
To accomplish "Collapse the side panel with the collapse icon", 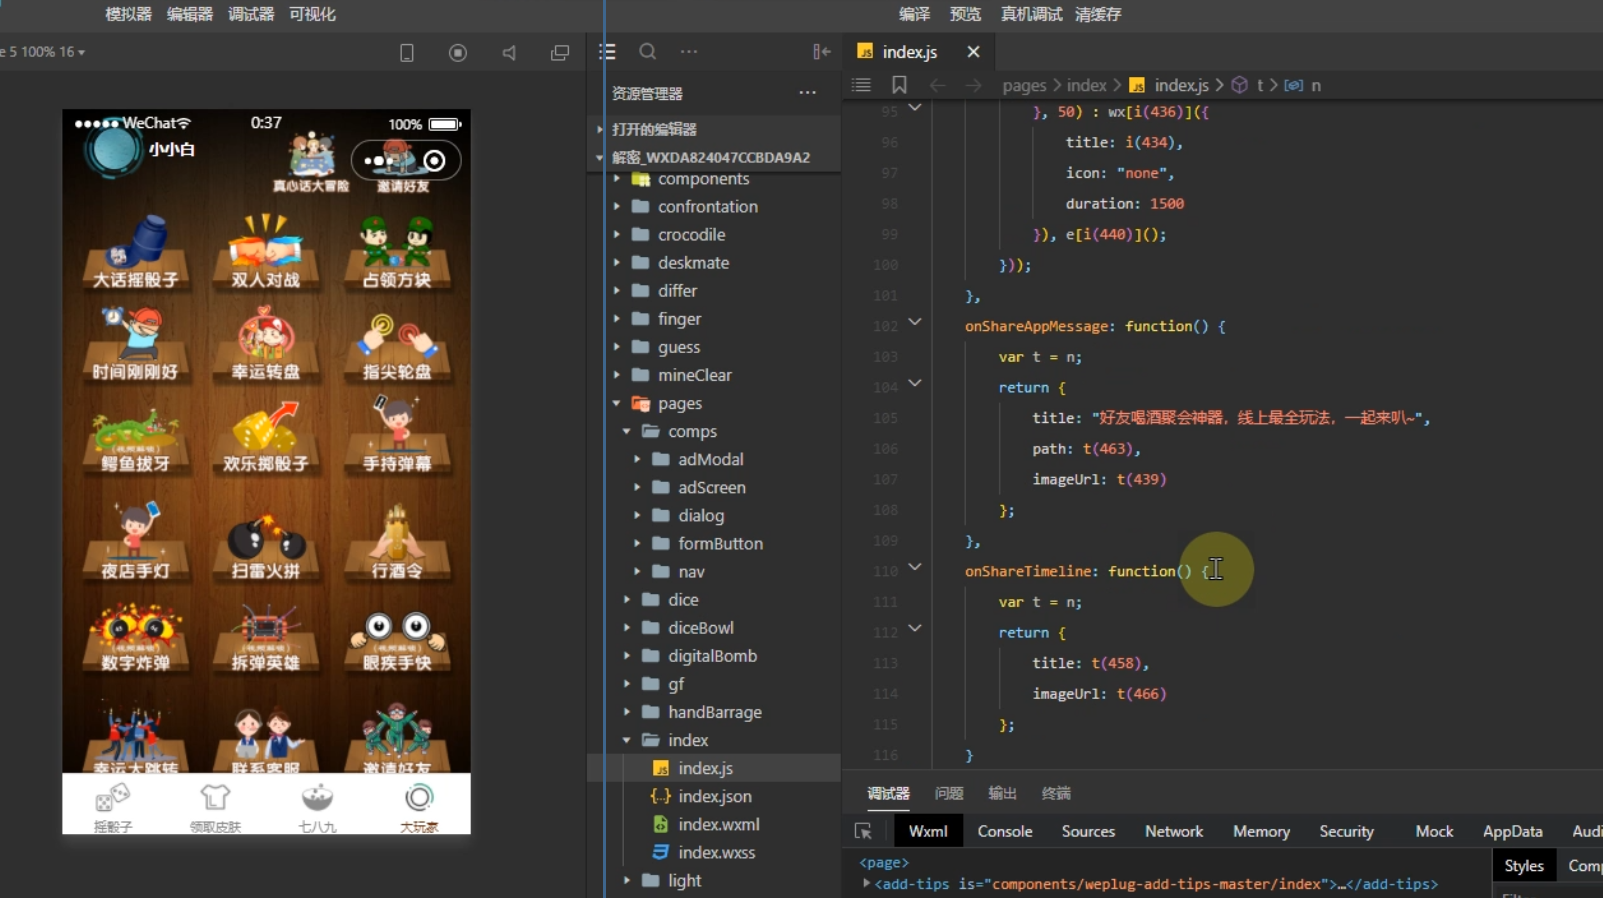I will point(821,52).
